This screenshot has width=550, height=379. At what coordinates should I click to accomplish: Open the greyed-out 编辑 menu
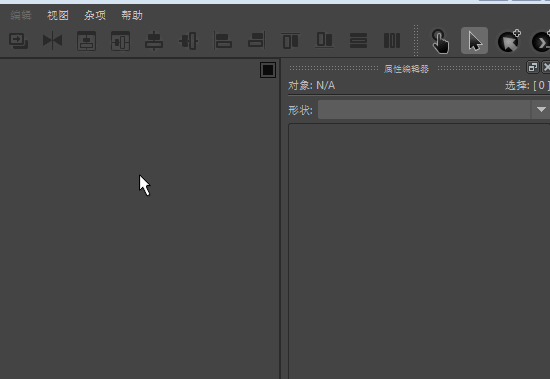click(21, 15)
